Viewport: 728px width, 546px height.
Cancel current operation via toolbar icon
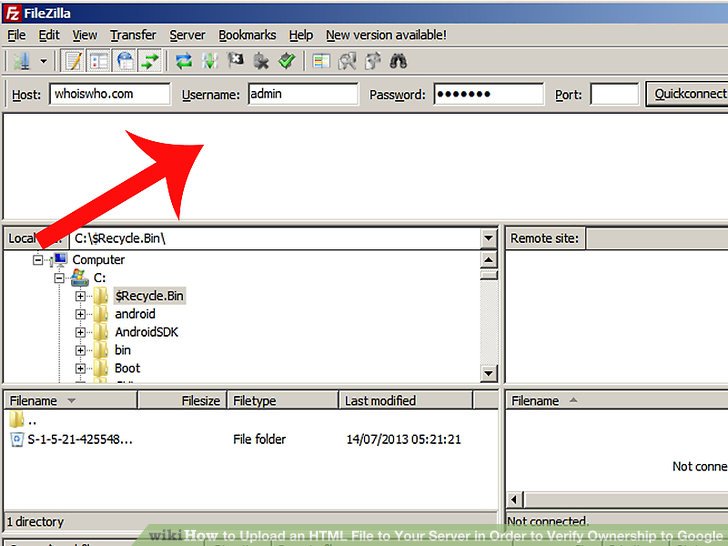(x=236, y=61)
